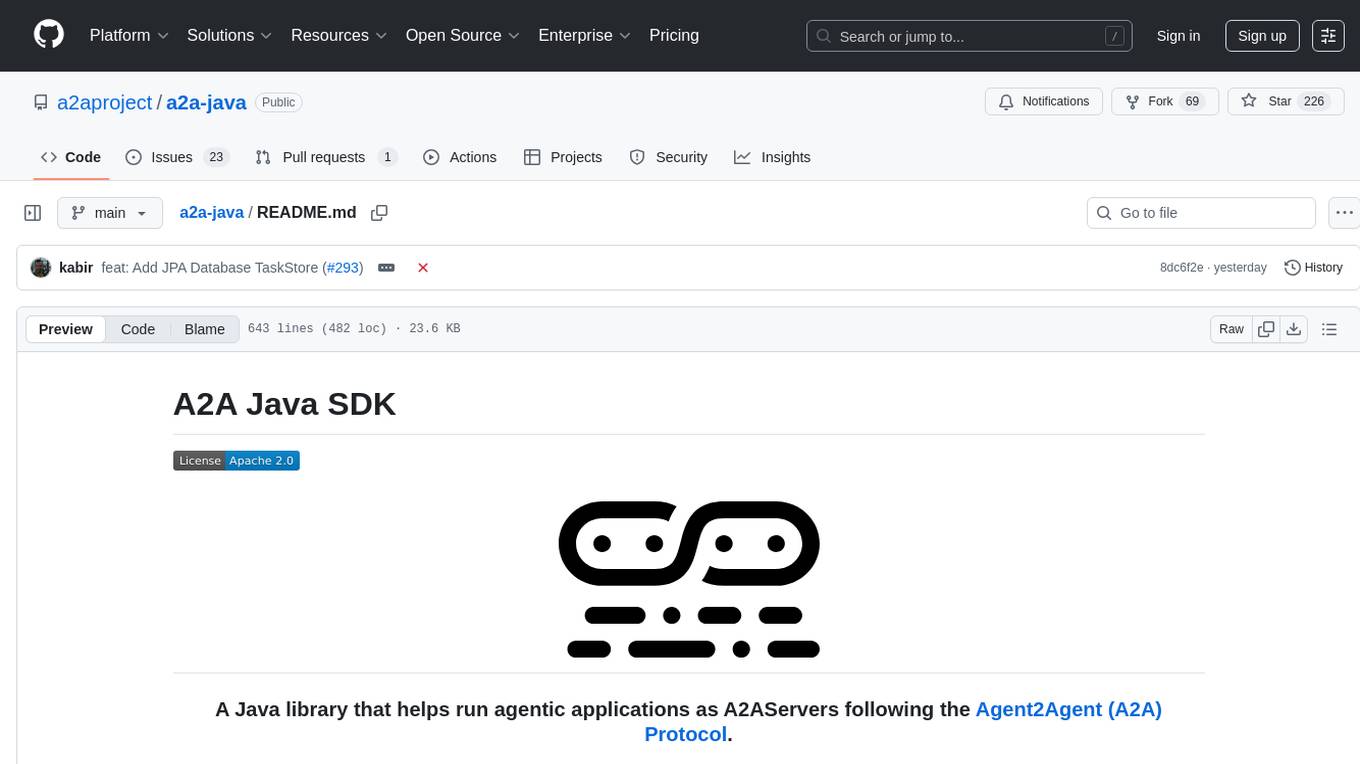Collapse the file tree side panel

(x=33, y=213)
